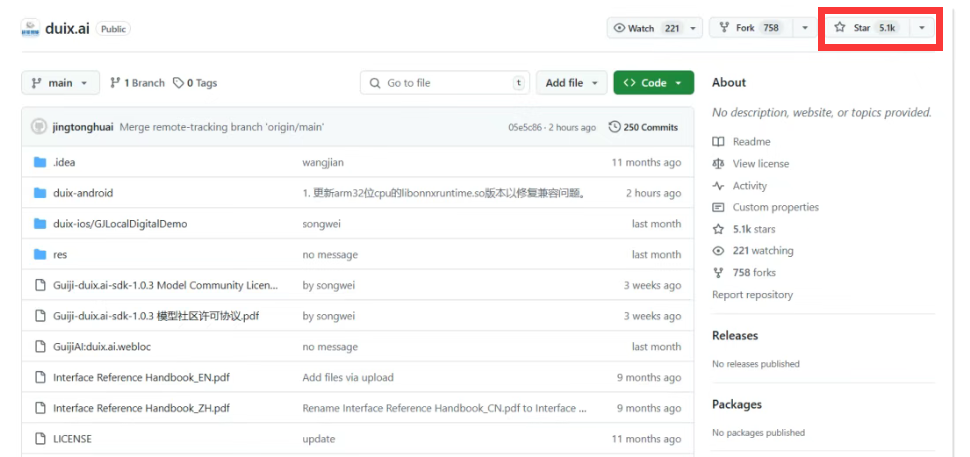970x457 pixels.
Task: Focus the Go to file search field
Action: coord(445,83)
